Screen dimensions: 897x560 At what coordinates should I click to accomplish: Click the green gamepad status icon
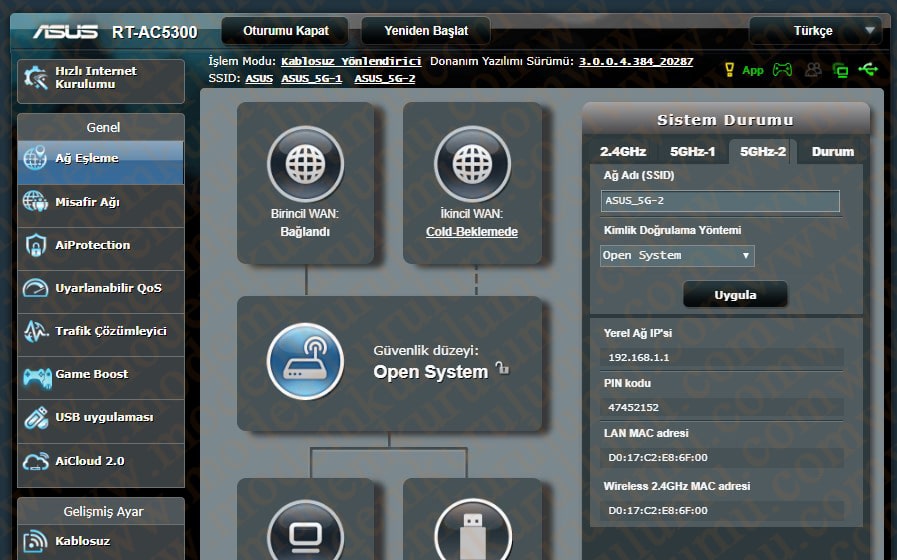pos(782,70)
